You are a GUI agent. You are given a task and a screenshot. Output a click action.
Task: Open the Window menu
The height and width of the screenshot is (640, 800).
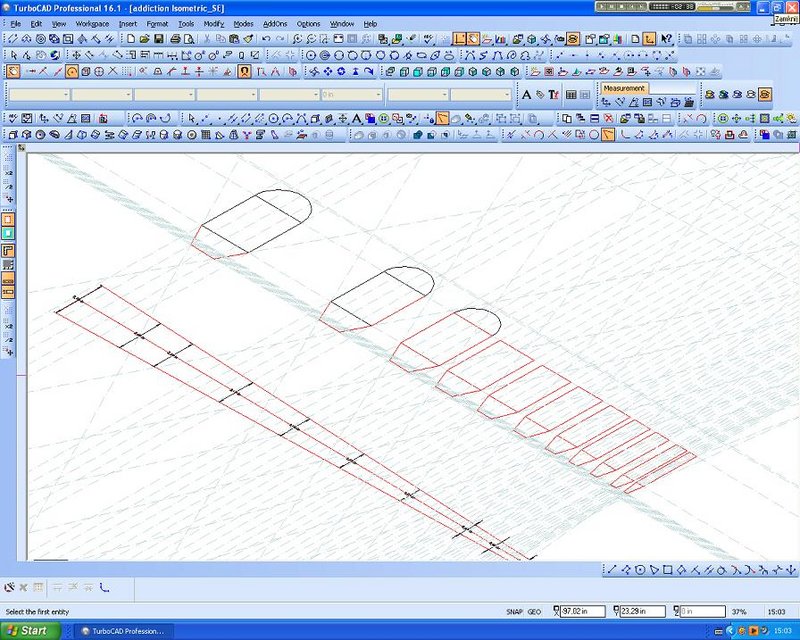coord(341,23)
